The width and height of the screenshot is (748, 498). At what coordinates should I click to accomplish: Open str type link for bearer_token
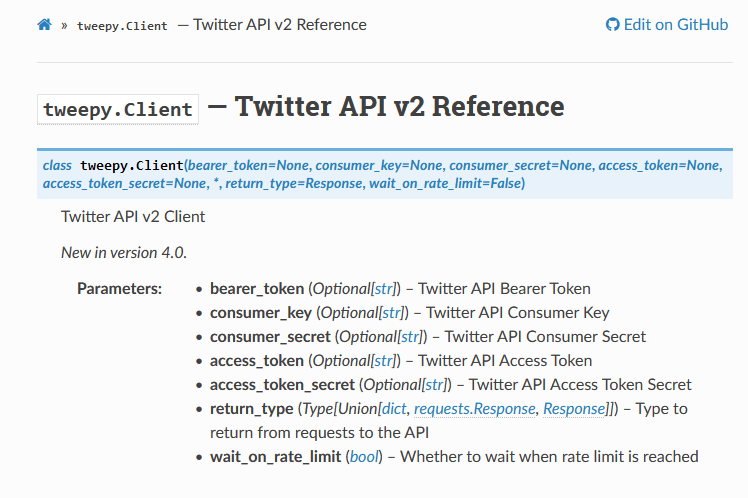tap(384, 289)
